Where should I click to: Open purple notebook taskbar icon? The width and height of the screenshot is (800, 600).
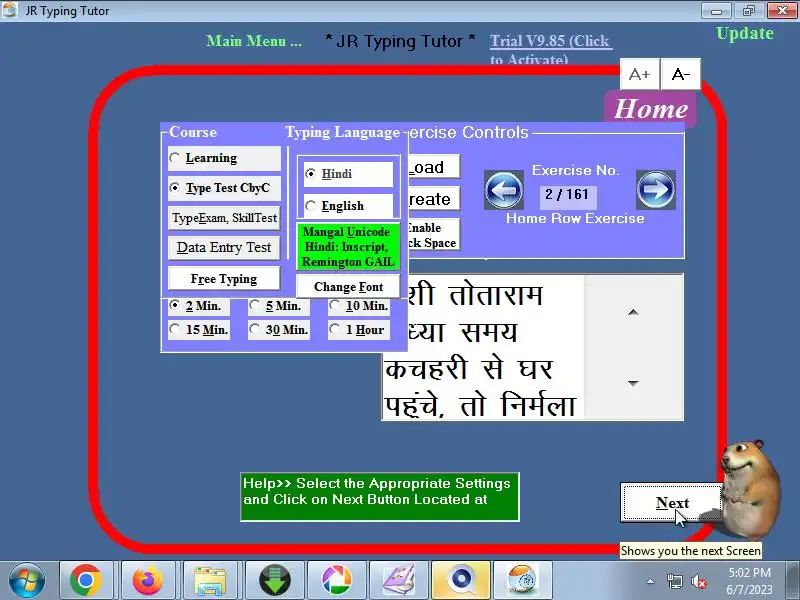point(398,580)
